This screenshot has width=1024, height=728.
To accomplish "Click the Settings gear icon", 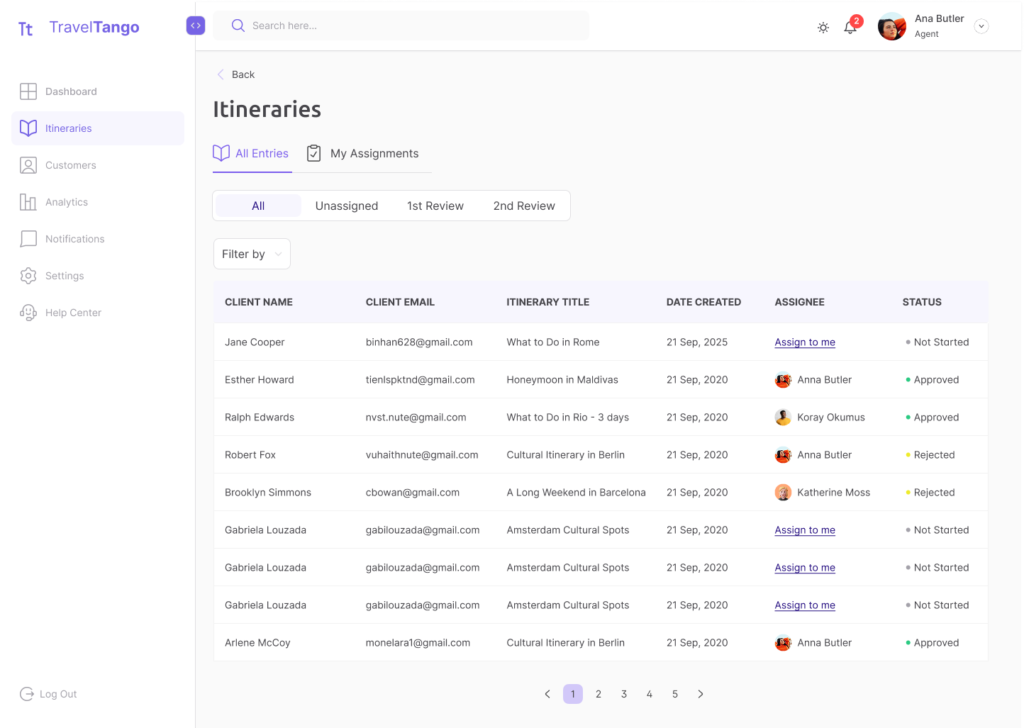I will (28, 276).
